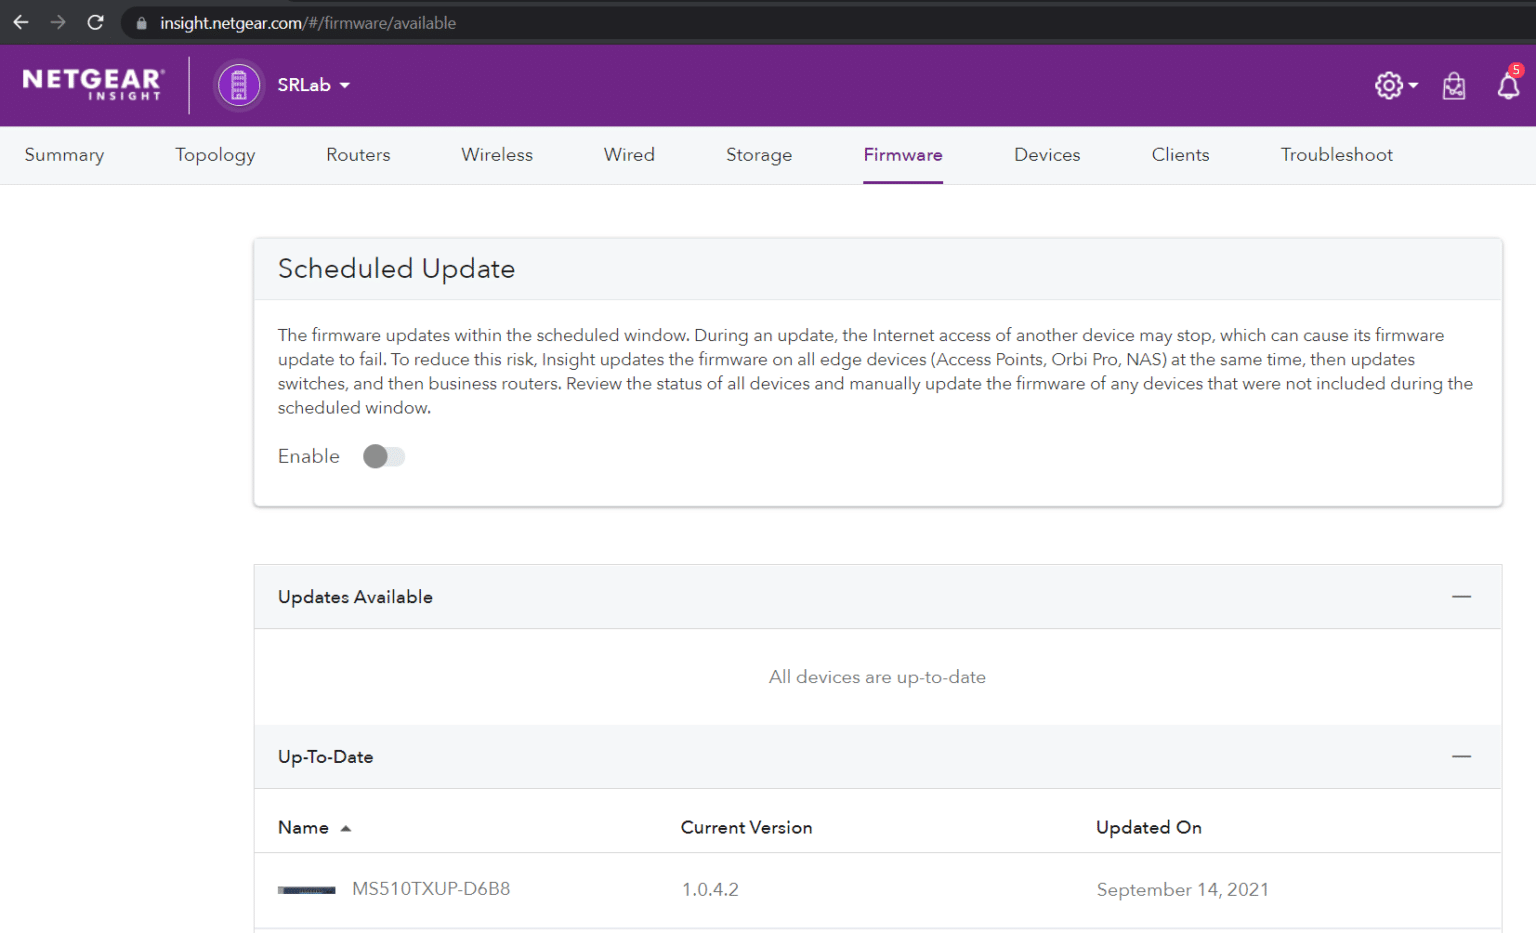This screenshot has width=1536, height=933.
Task: Click the purchase bag icon in the header
Action: (1454, 86)
